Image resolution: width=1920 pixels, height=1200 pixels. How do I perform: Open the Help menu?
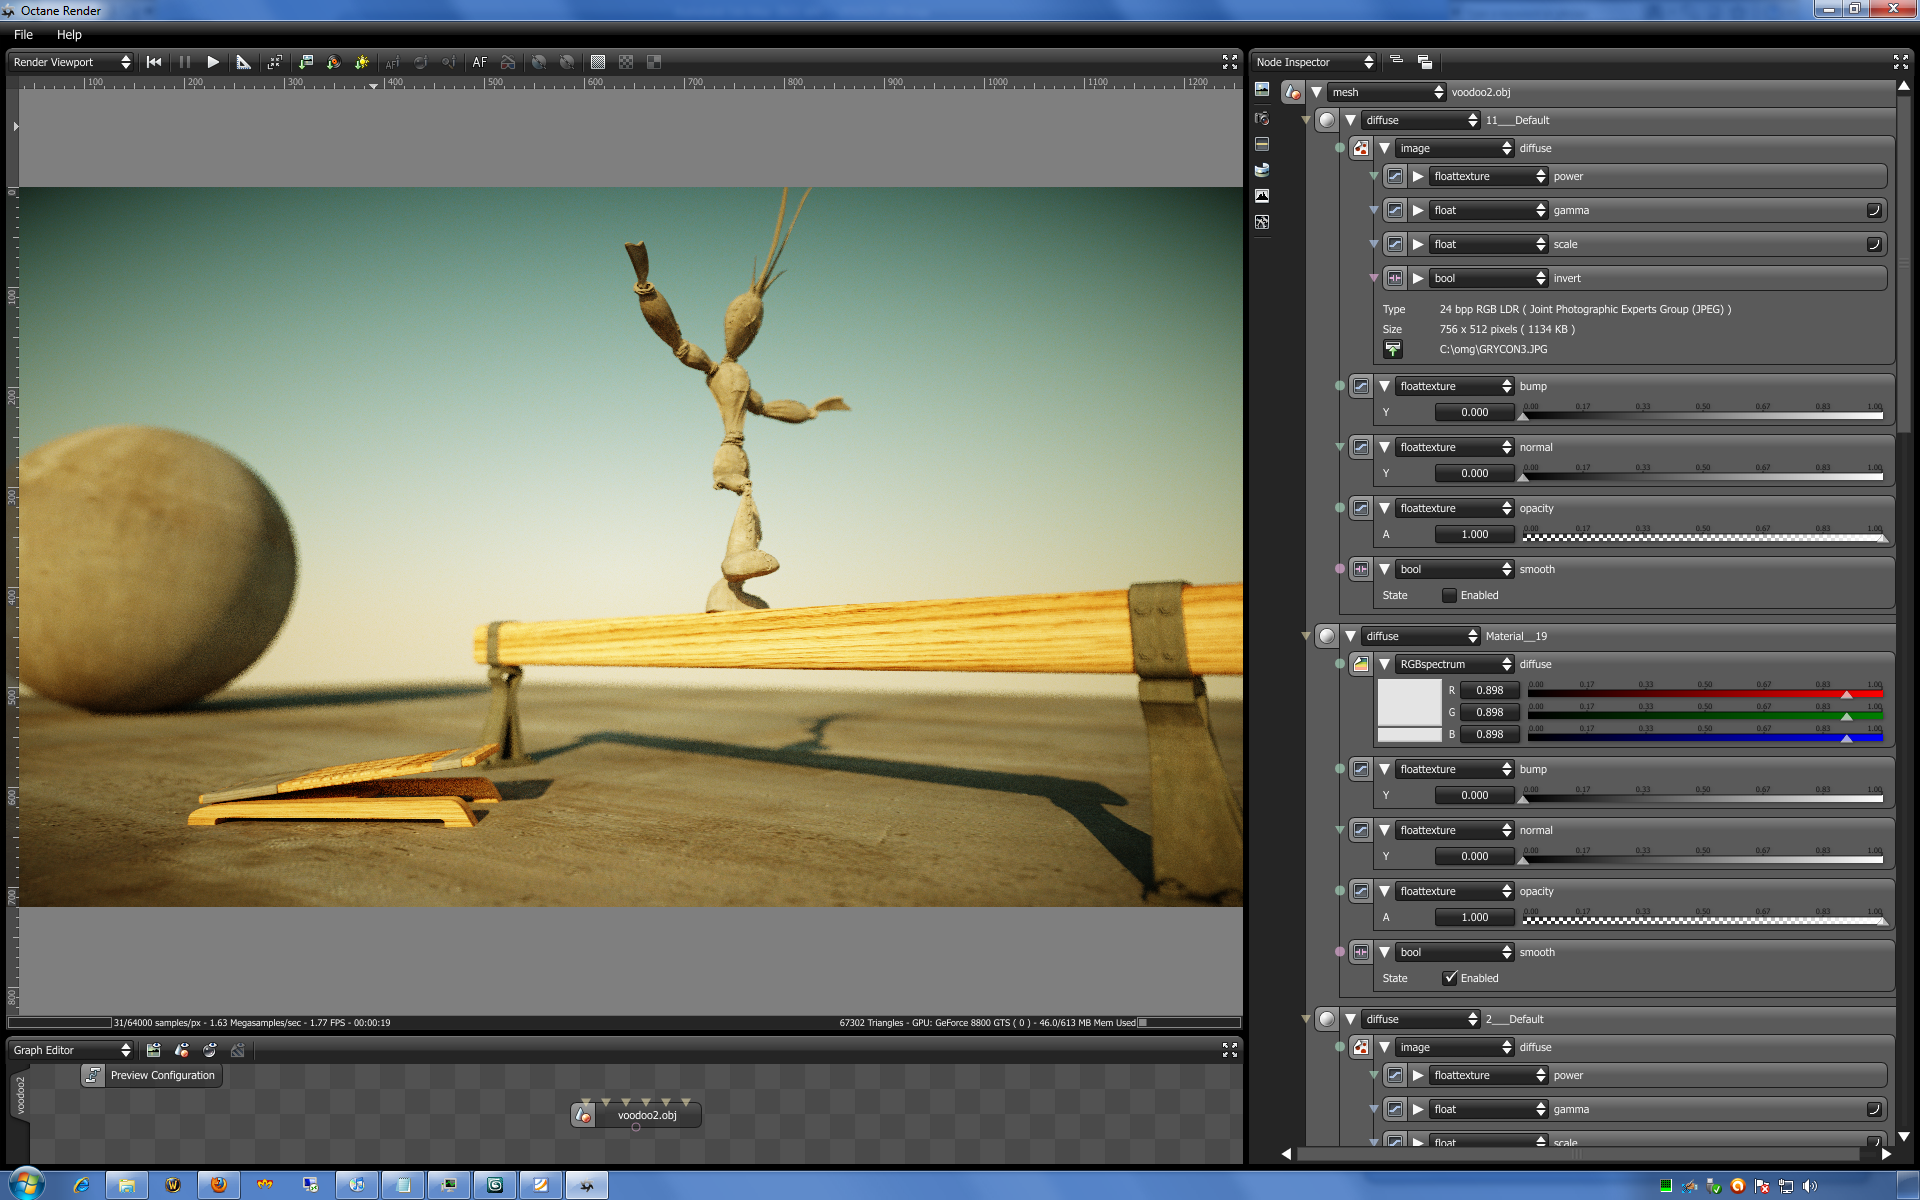[69, 34]
